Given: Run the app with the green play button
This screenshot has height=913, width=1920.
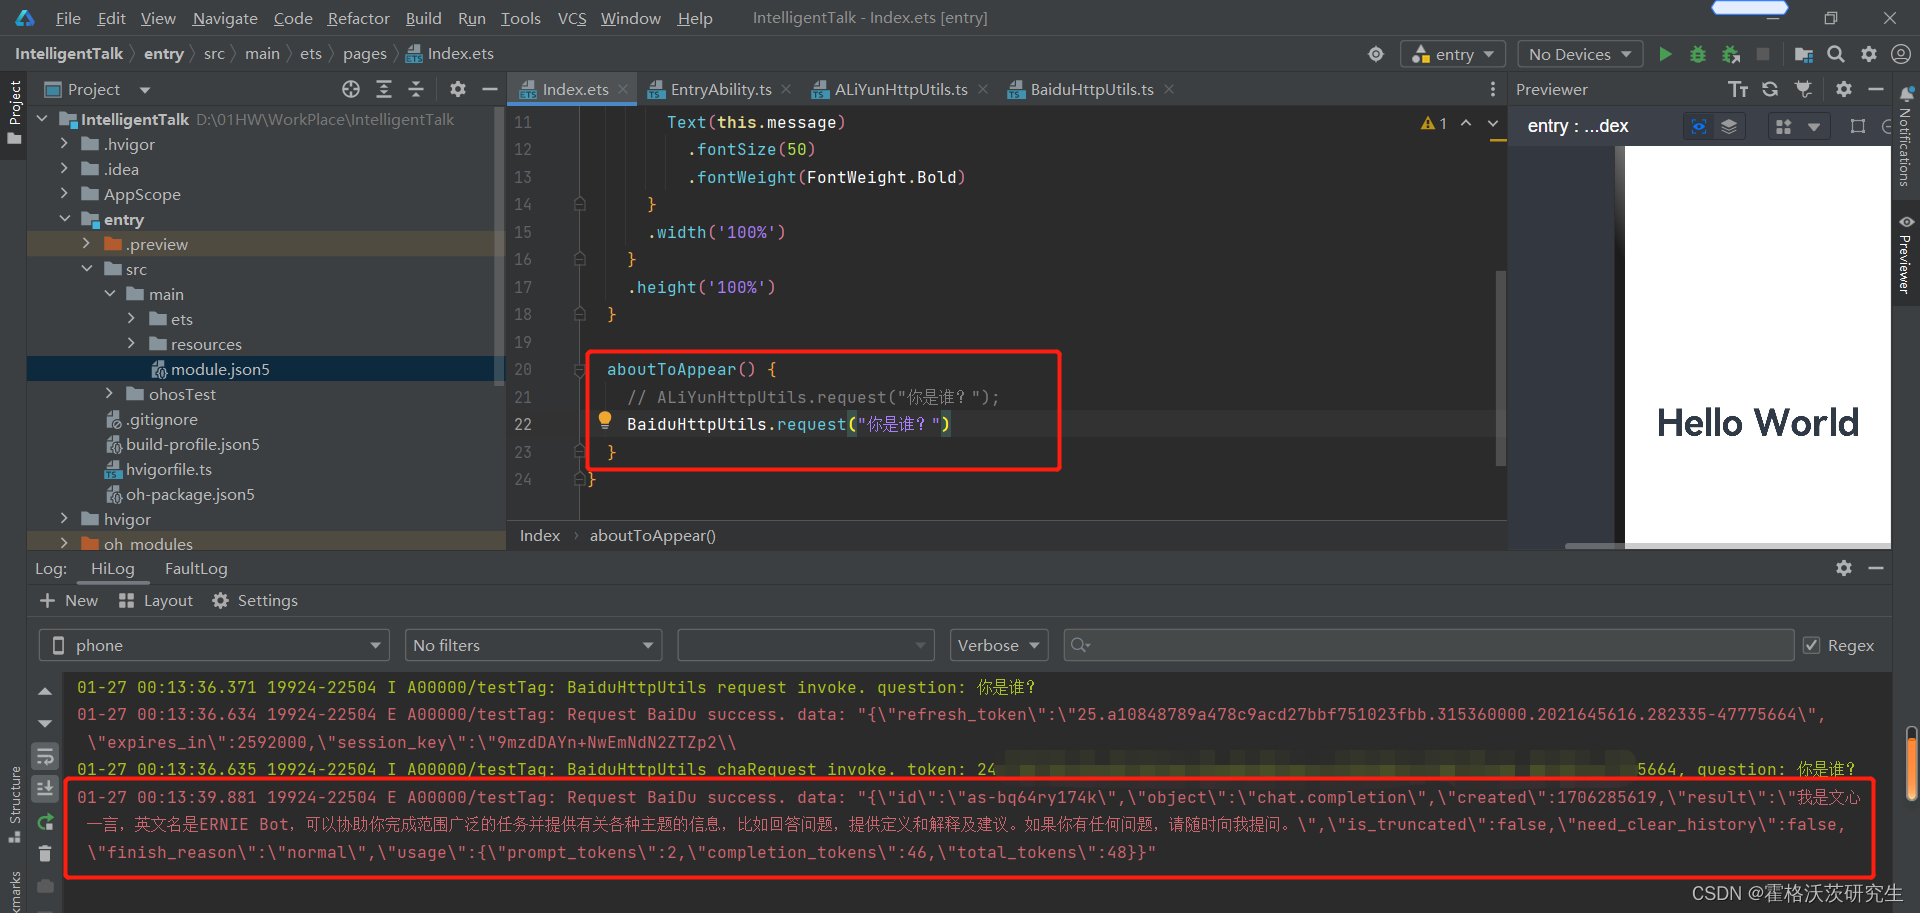Looking at the screenshot, I should click(x=1665, y=54).
